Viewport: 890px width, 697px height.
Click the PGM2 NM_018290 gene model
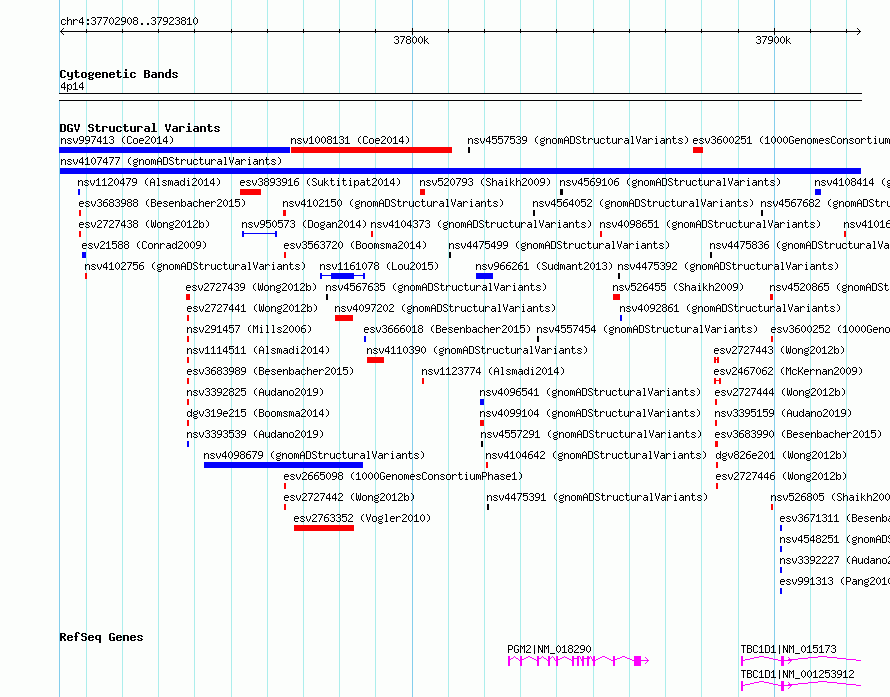pyautogui.click(x=578, y=661)
